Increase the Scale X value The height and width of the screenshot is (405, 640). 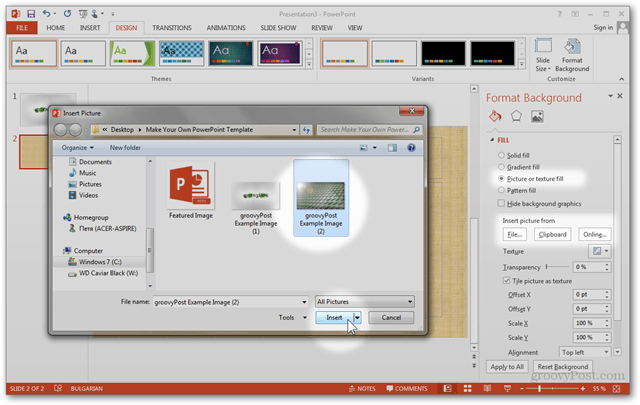pos(607,320)
